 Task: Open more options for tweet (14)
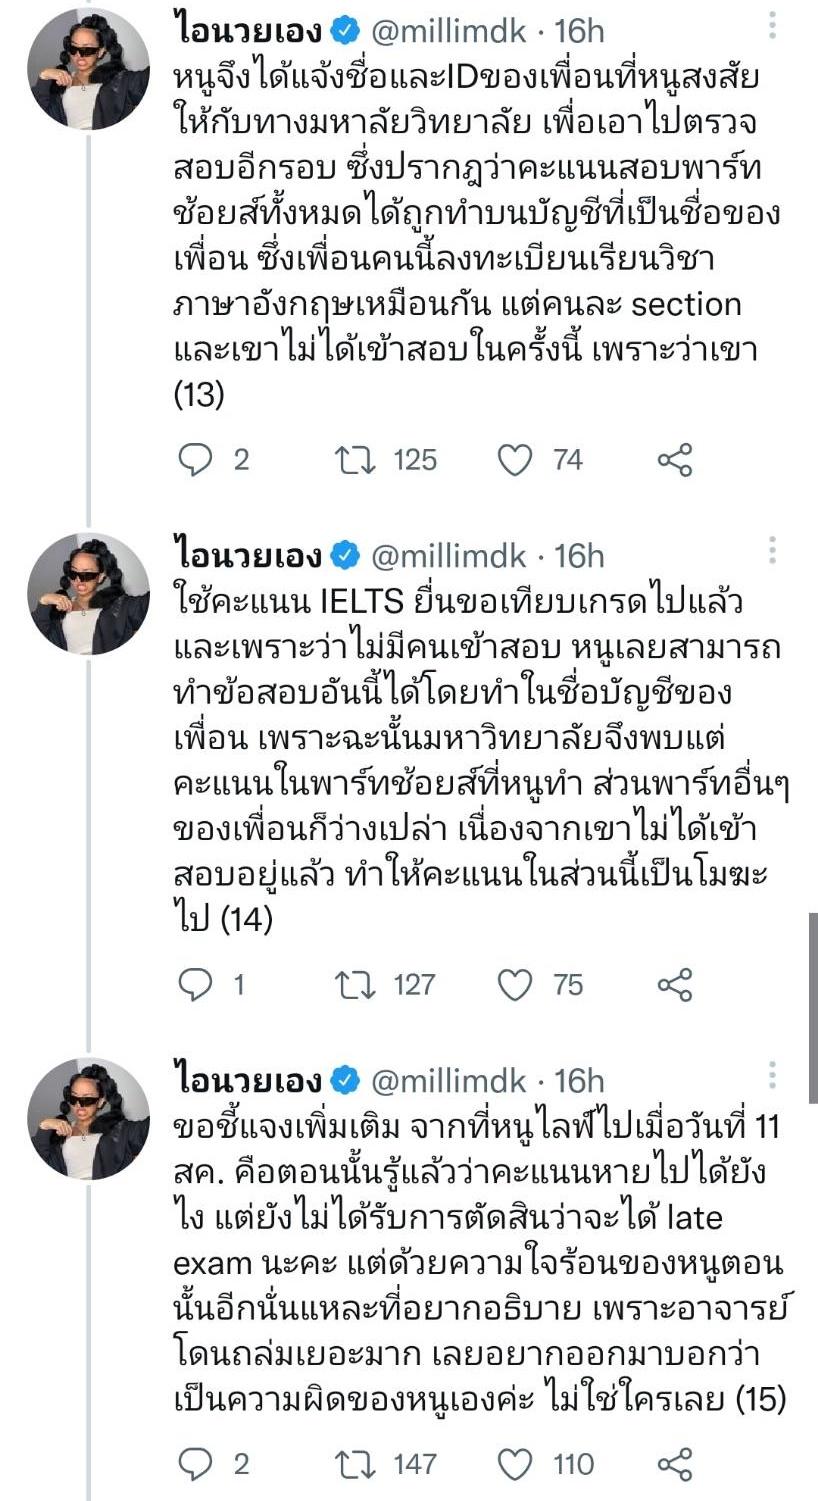pos(772,551)
